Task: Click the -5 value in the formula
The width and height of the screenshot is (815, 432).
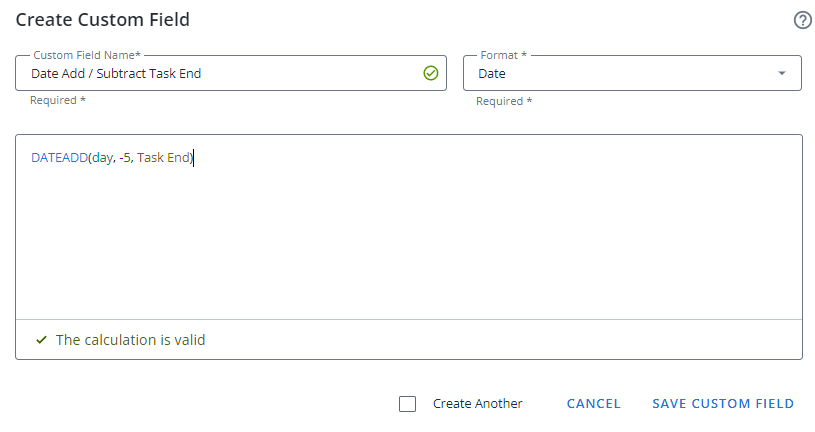Action: (125, 158)
